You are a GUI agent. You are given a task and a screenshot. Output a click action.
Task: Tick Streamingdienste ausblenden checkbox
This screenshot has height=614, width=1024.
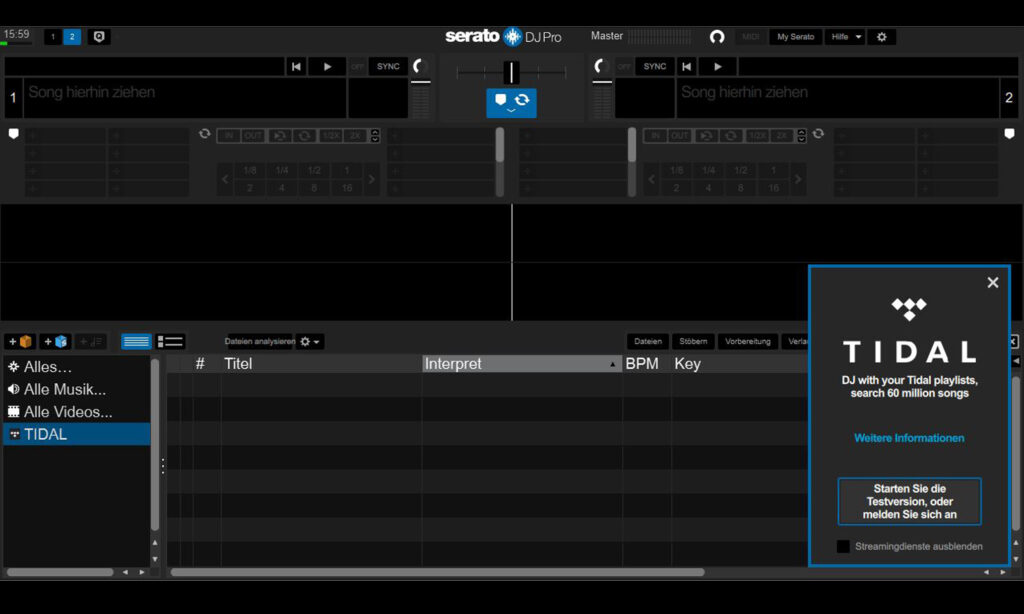(843, 546)
